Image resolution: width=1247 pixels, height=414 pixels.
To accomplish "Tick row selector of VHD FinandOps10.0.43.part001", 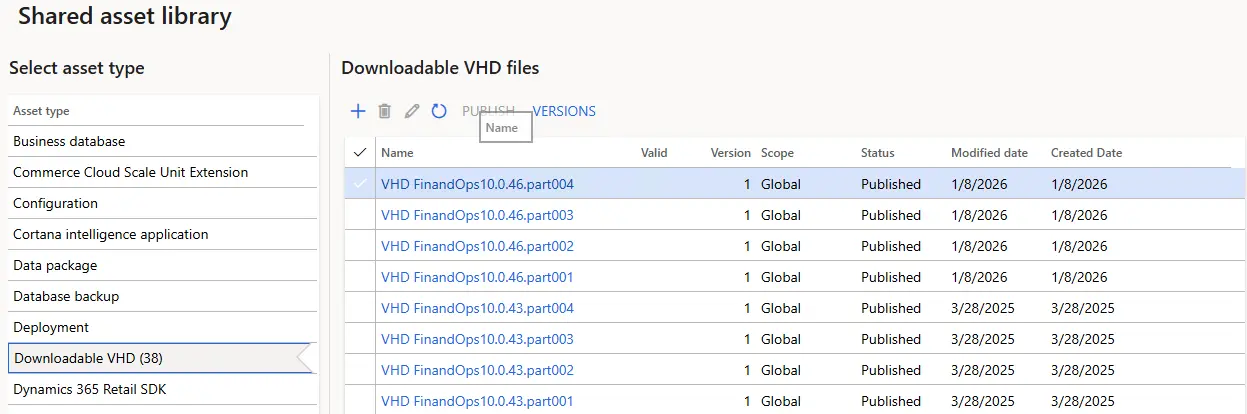I will 360,401.
